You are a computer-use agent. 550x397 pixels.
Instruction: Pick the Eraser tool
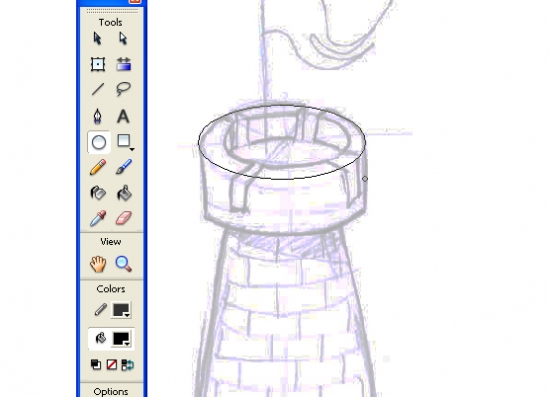tap(124, 218)
